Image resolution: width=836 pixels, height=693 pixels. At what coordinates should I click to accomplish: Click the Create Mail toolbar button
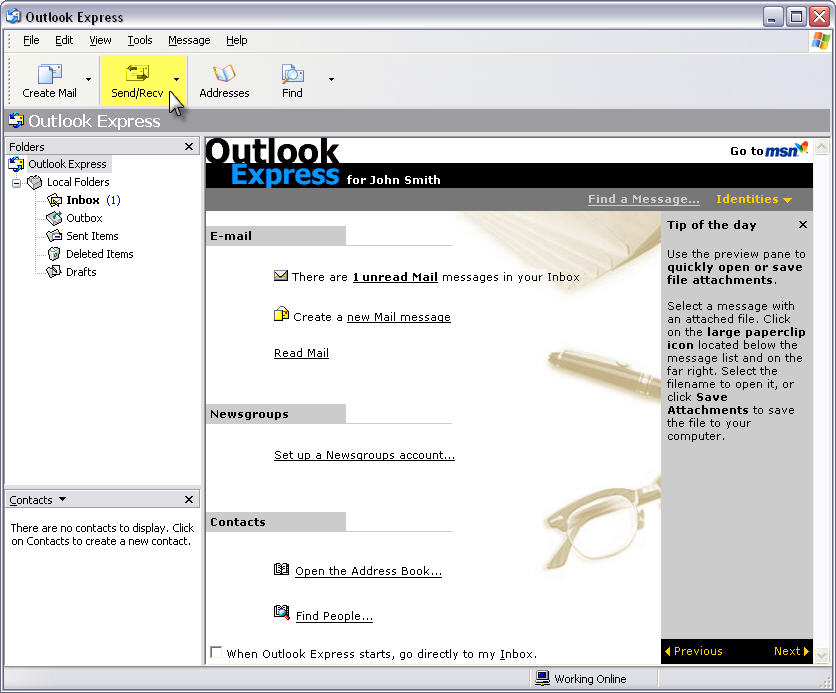click(49, 80)
